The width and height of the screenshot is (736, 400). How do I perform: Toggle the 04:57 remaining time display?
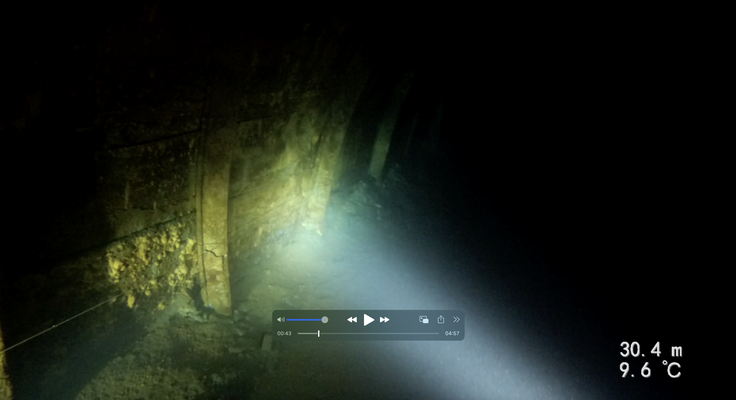(x=452, y=333)
